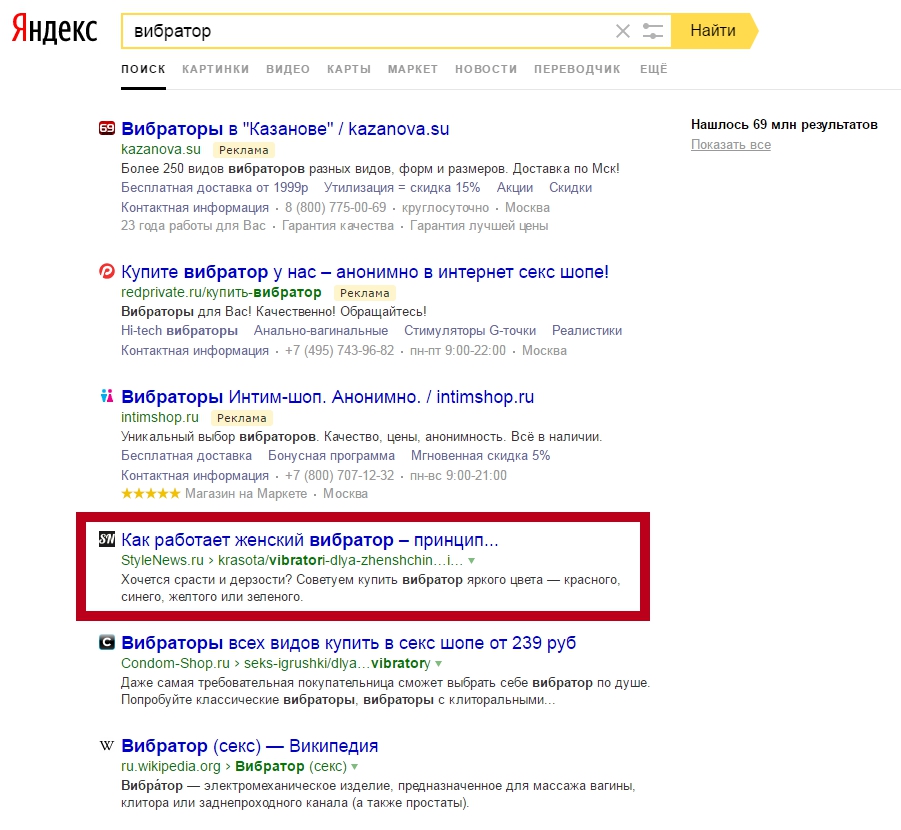Click the phone number +7 (800) 707-12-32
Image resolution: width=901 pixels, height=830 pixels.
pyautogui.click(x=340, y=476)
